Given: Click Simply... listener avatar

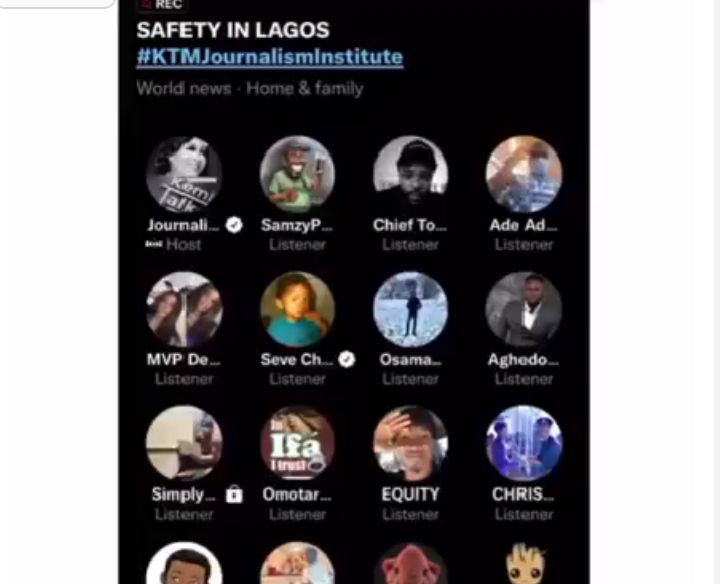Looking at the screenshot, I should 184,444.
